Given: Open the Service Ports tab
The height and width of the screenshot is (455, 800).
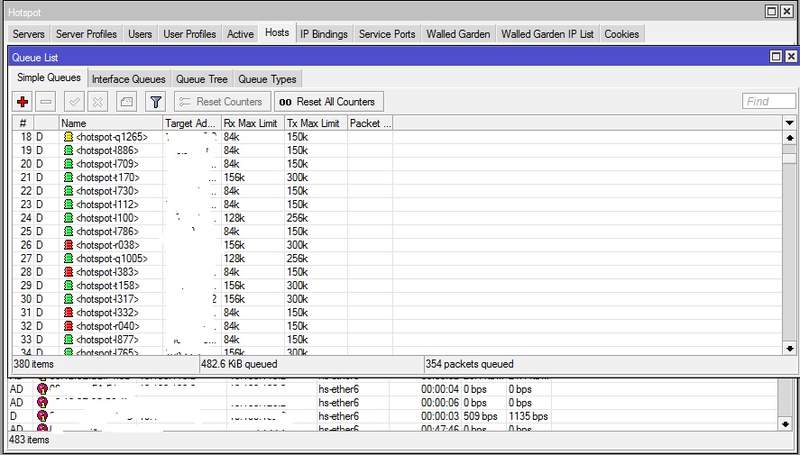Looking at the screenshot, I should click(x=387, y=34).
